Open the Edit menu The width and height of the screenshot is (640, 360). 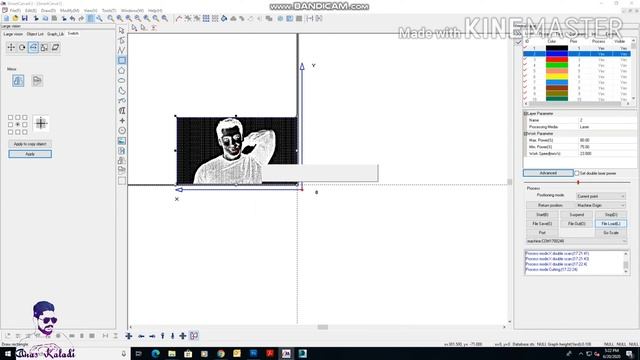[31, 11]
